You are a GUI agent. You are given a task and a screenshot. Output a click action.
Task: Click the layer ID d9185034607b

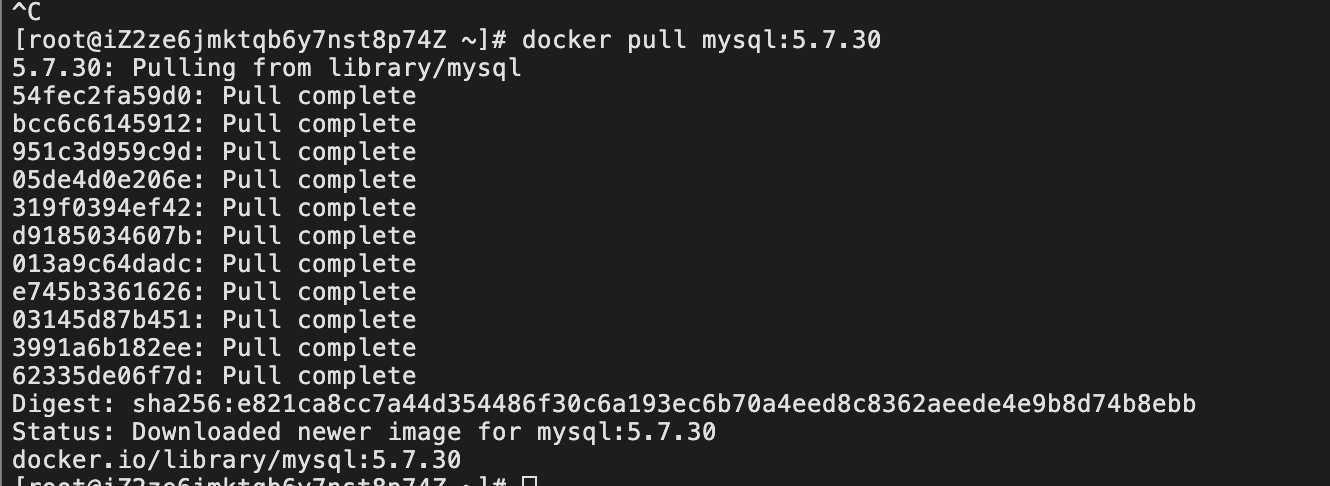(103, 237)
